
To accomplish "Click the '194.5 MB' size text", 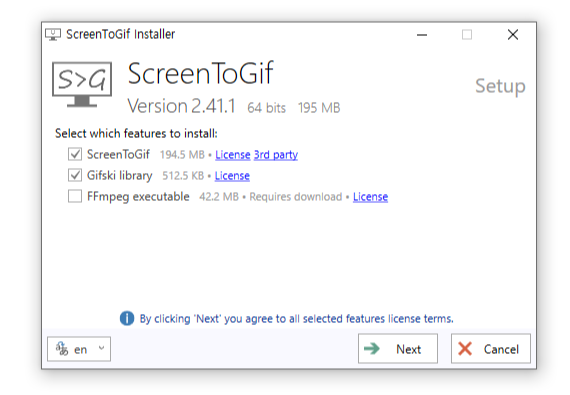I will pyautogui.click(x=182, y=155).
